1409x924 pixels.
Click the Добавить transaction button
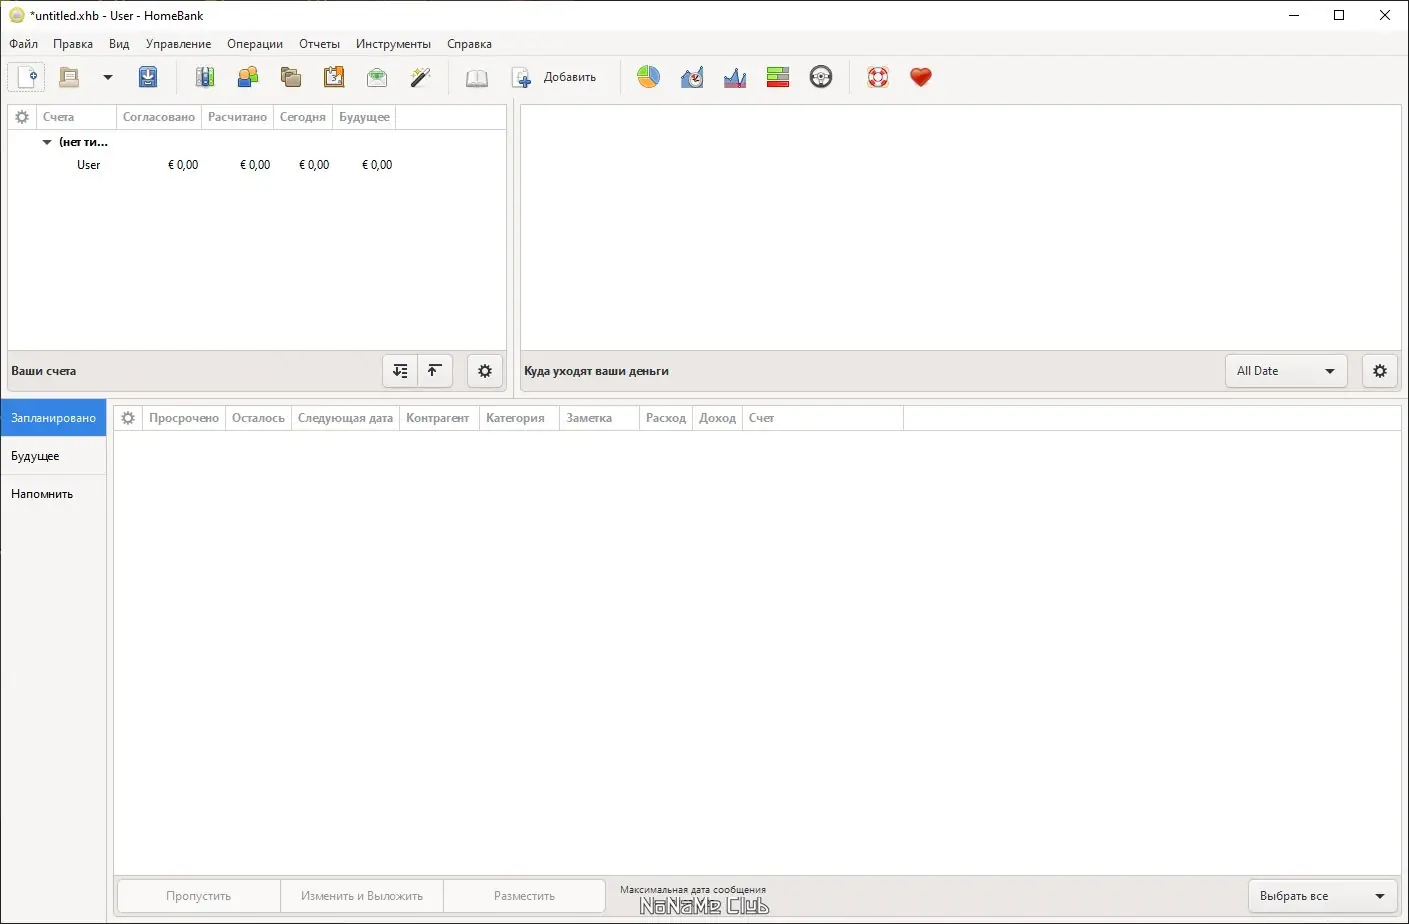pyautogui.click(x=554, y=77)
